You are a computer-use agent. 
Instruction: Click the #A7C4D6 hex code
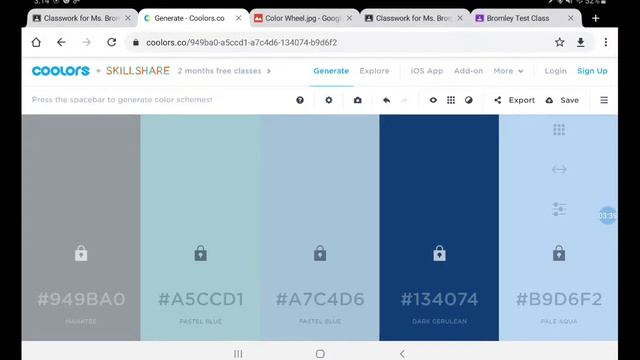320,299
